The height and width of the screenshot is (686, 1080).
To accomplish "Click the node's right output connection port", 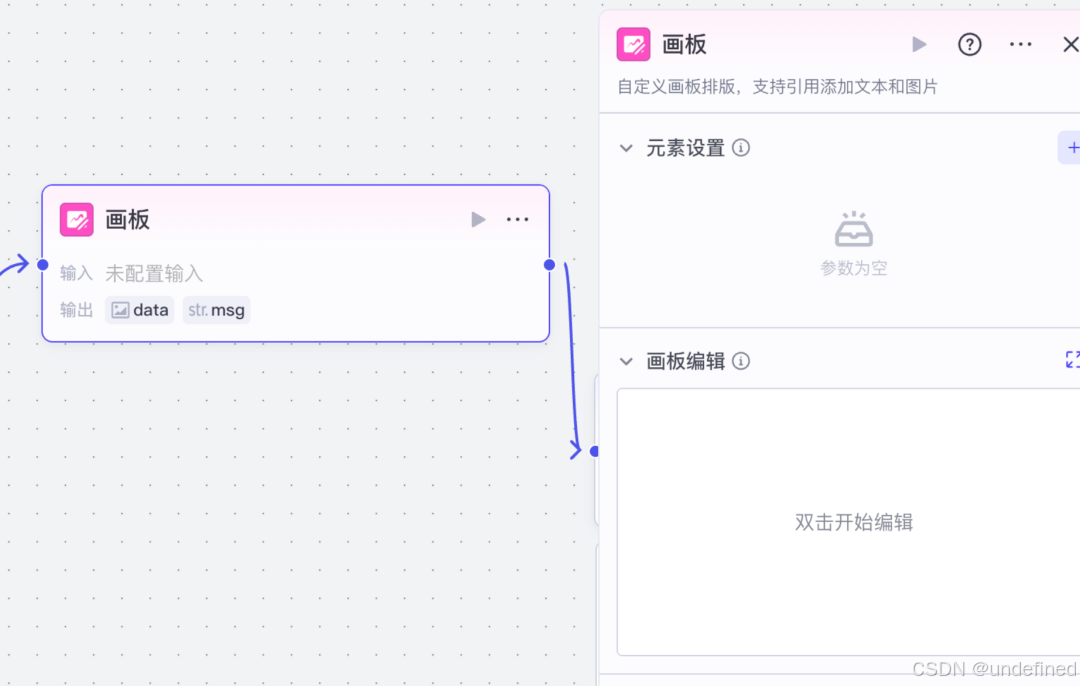I will (549, 264).
